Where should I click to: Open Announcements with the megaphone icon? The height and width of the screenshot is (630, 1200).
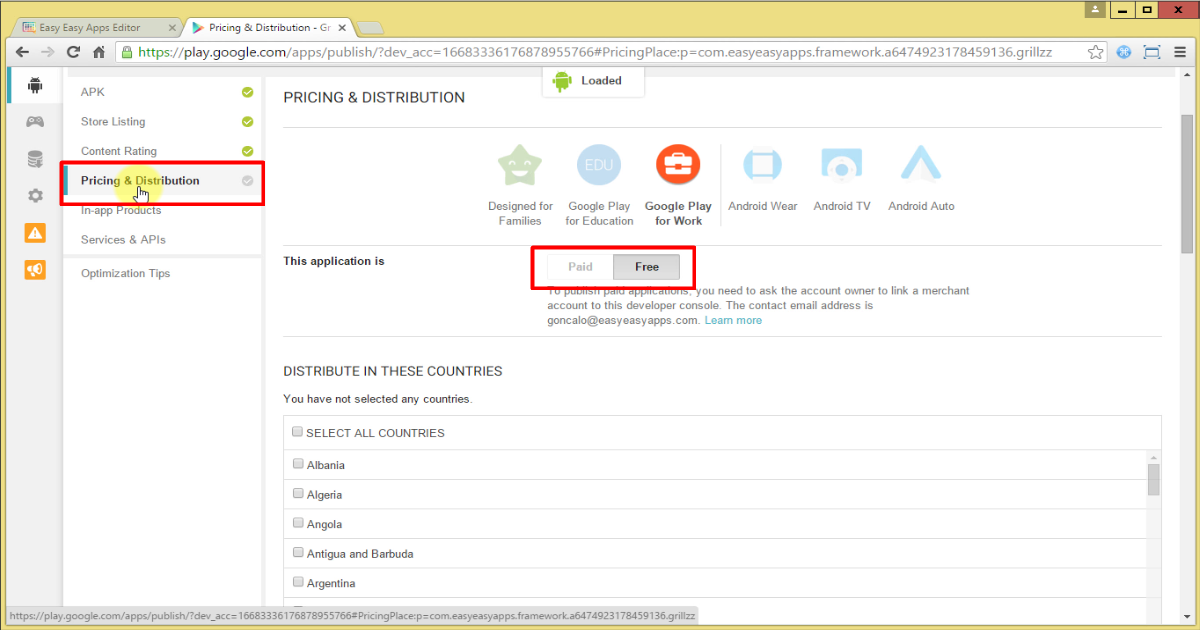pyautogui.click(x=34, y=269)
